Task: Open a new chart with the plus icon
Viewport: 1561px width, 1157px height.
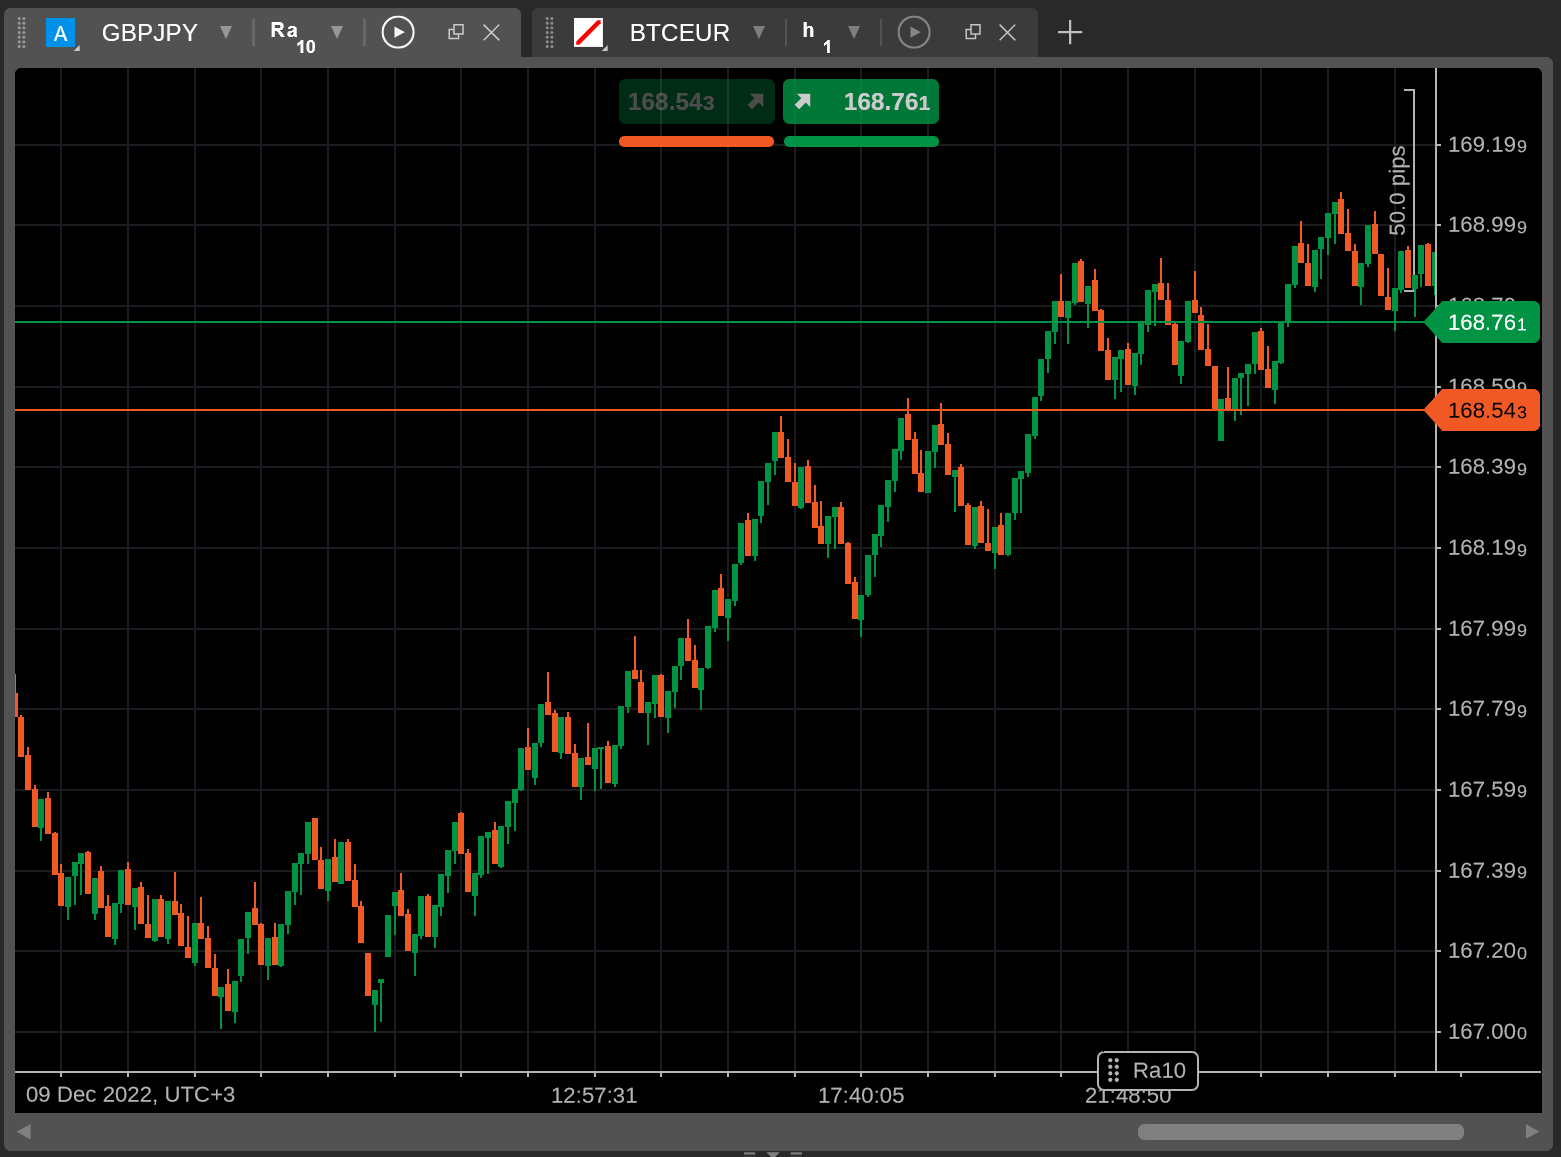Action: 1070,32
